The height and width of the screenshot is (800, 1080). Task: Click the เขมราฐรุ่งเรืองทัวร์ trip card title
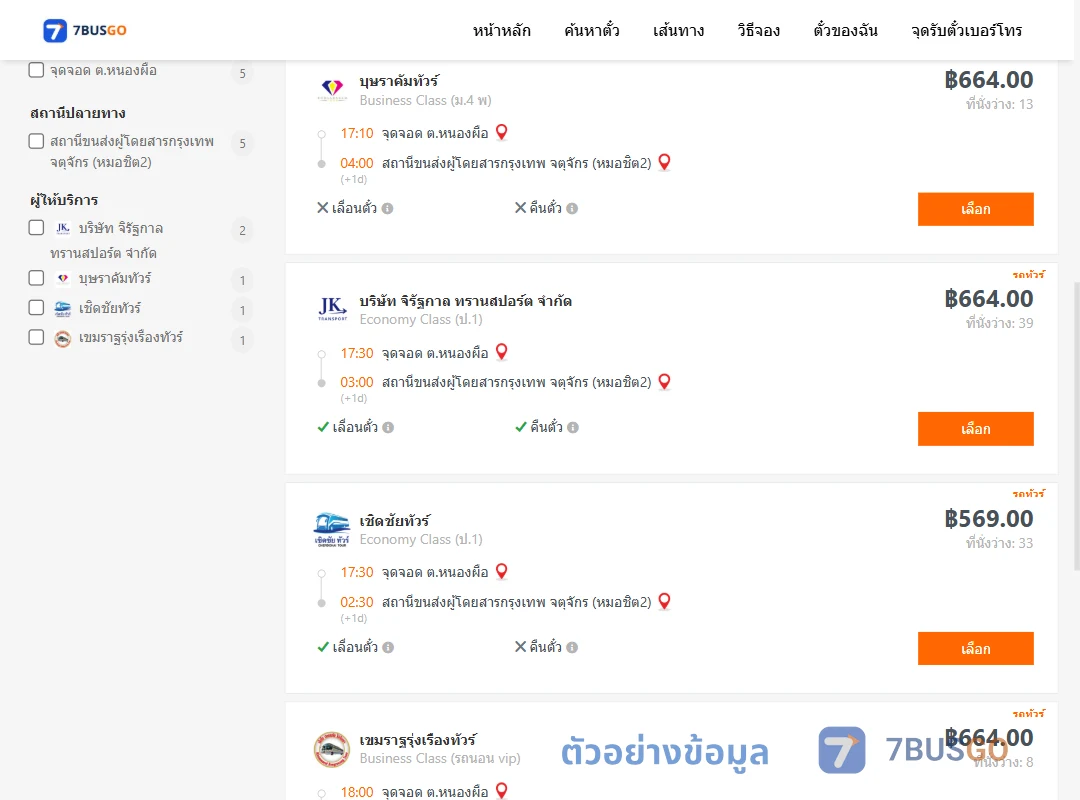(417, 740)
